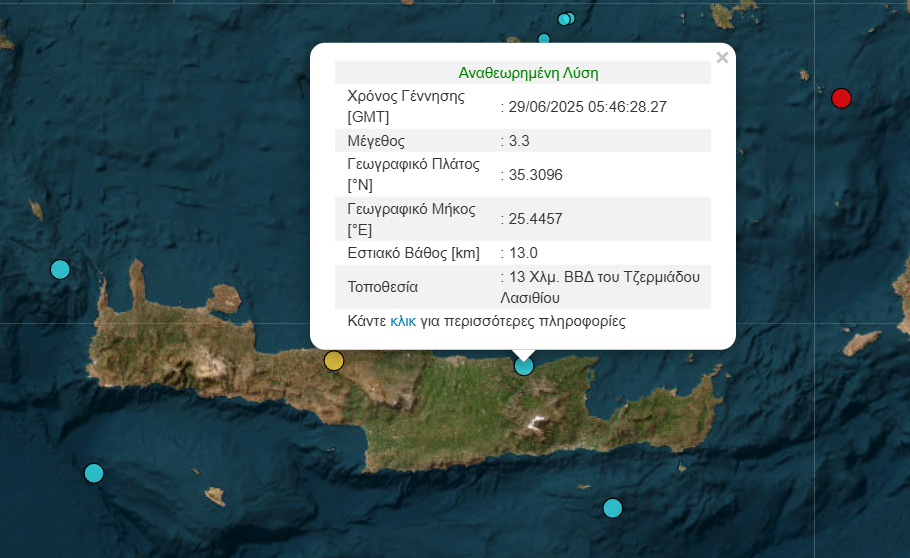Select the cyan marker south of eastern Crete
The height and width of the screenshot is (558, 910).
(612, 508)
